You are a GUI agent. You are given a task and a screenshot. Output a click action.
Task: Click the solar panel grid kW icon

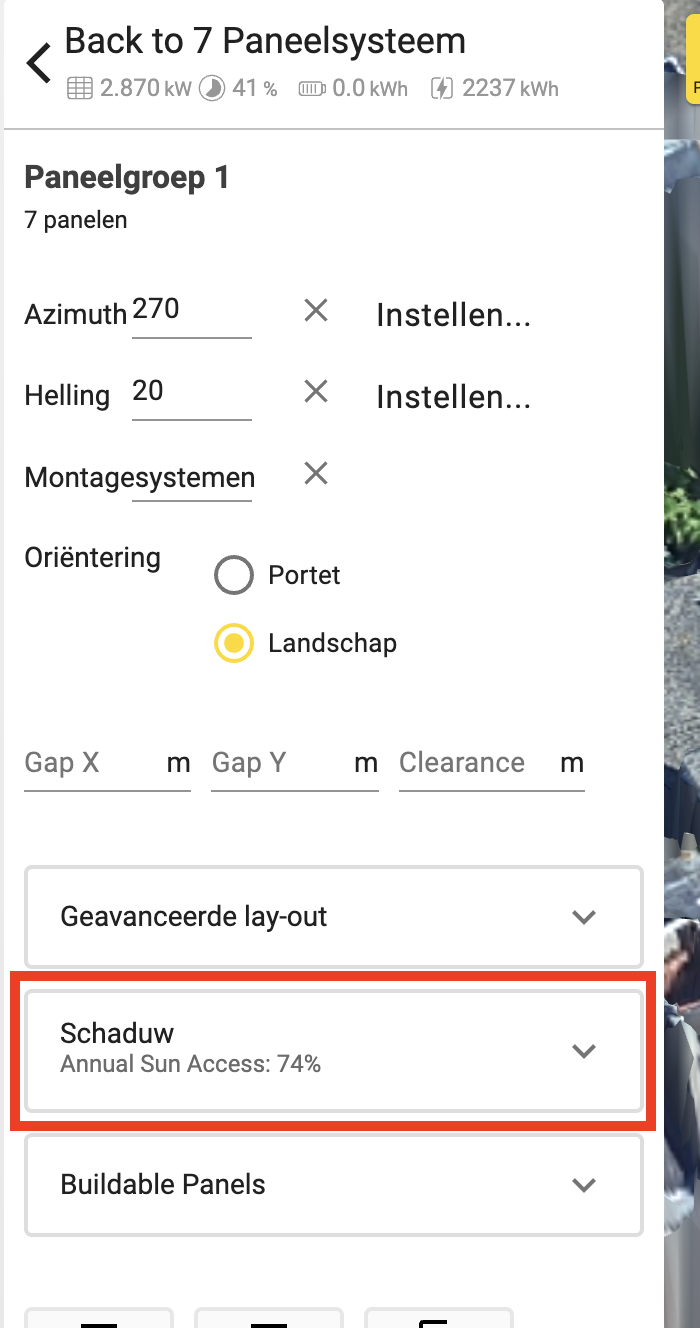pyautogui.click(x=79, y=89)
